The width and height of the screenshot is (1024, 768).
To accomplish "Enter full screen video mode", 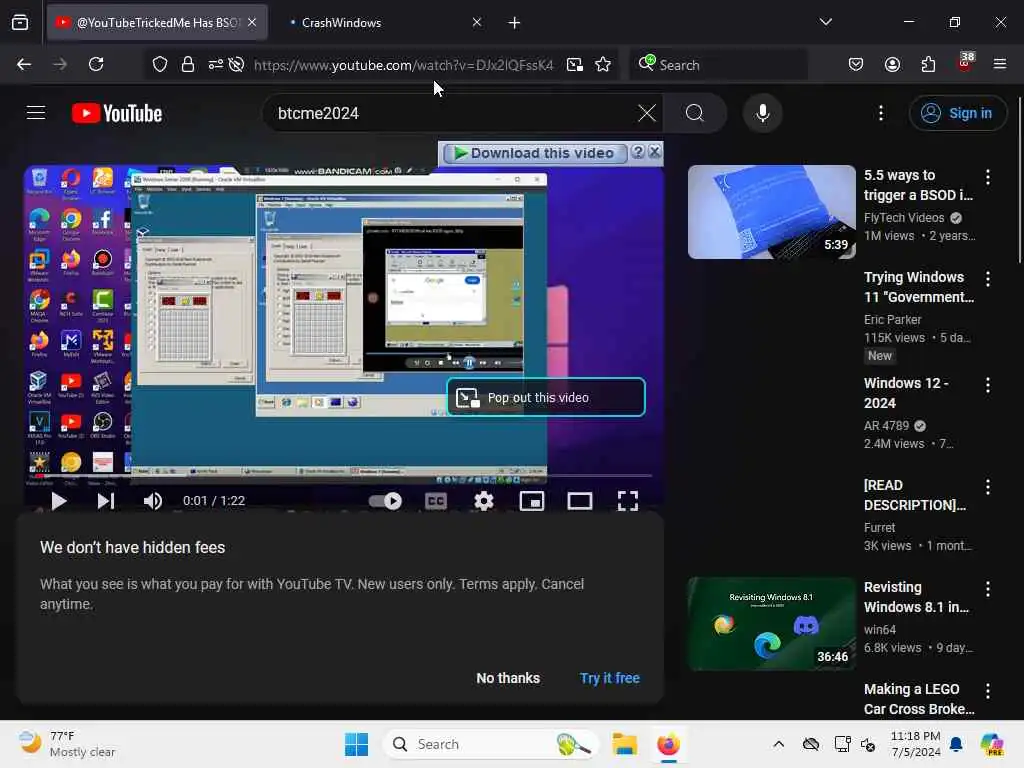I will [628, 501].
